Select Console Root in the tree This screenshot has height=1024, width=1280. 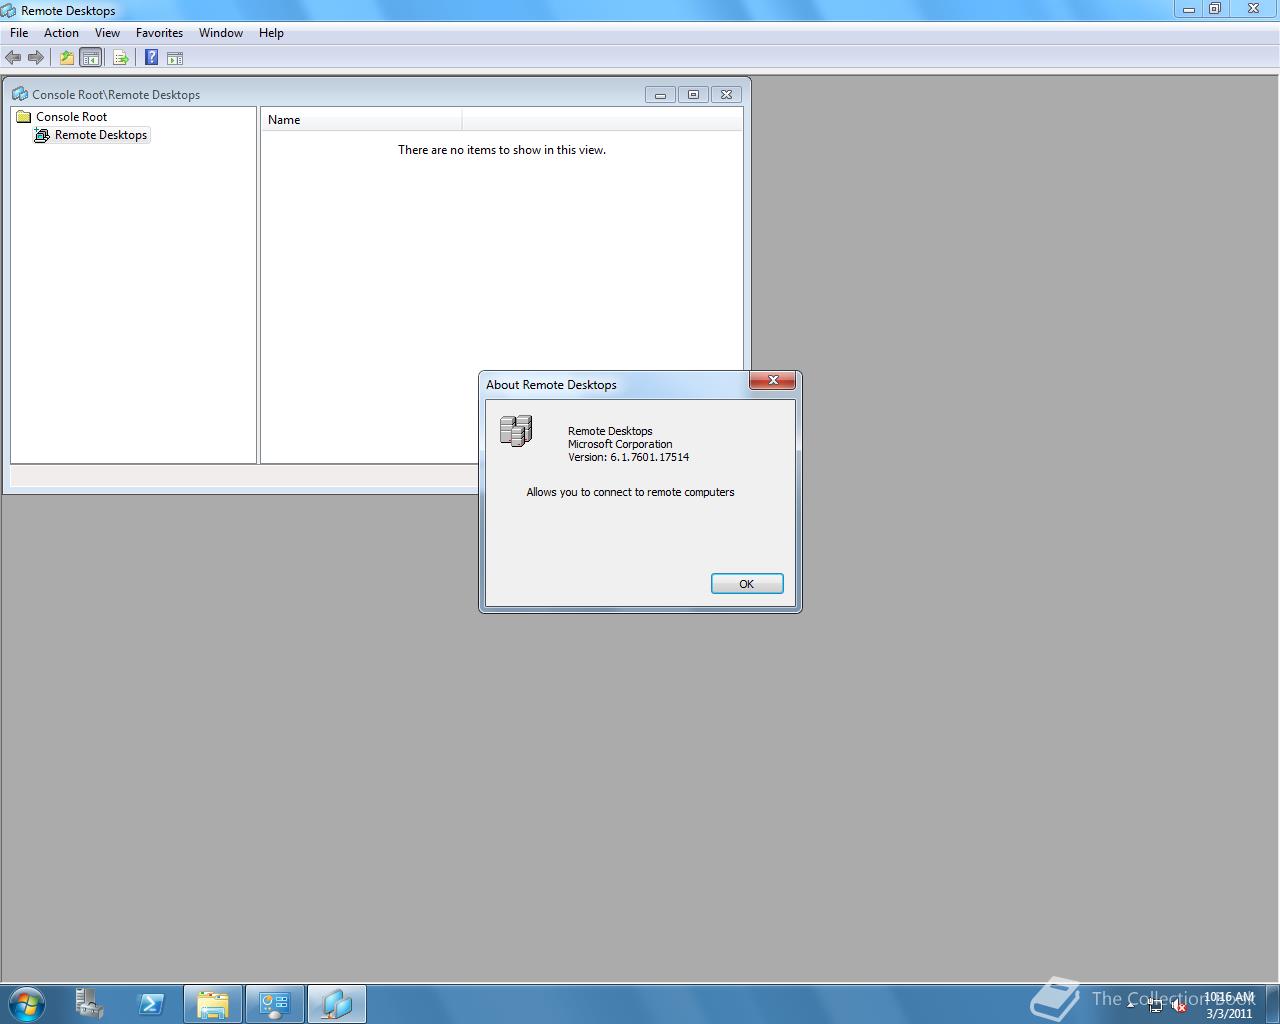pos(71,117)
